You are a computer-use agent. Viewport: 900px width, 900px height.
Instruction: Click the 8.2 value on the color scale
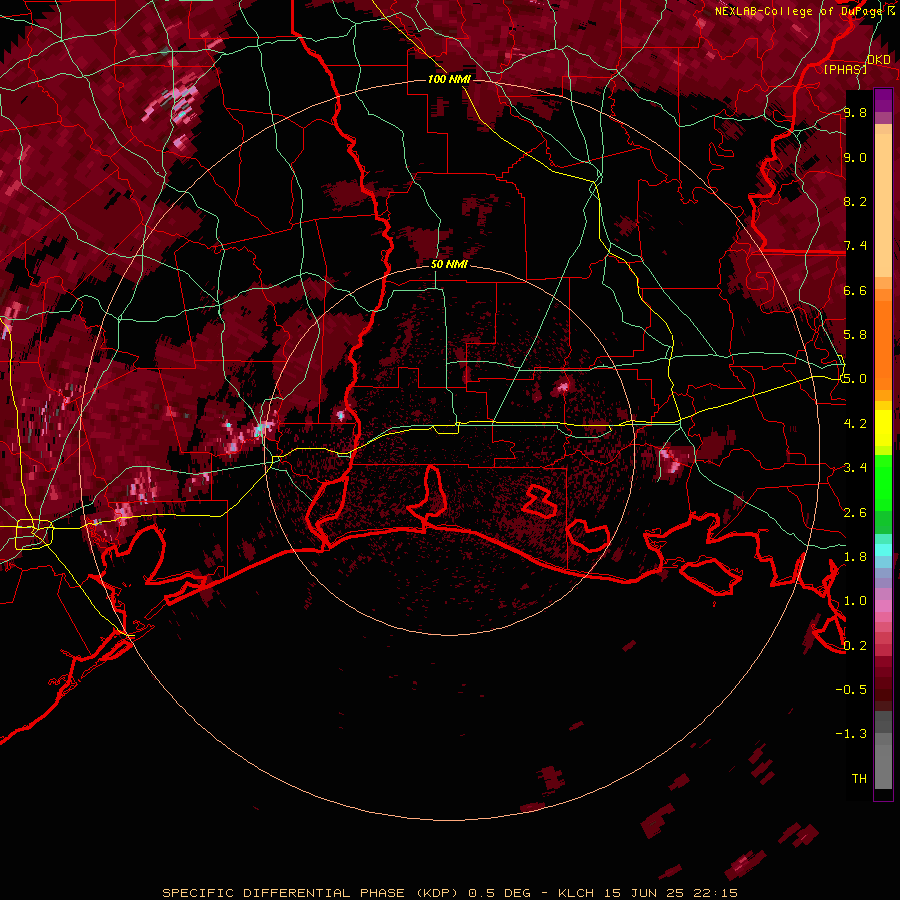855,202
